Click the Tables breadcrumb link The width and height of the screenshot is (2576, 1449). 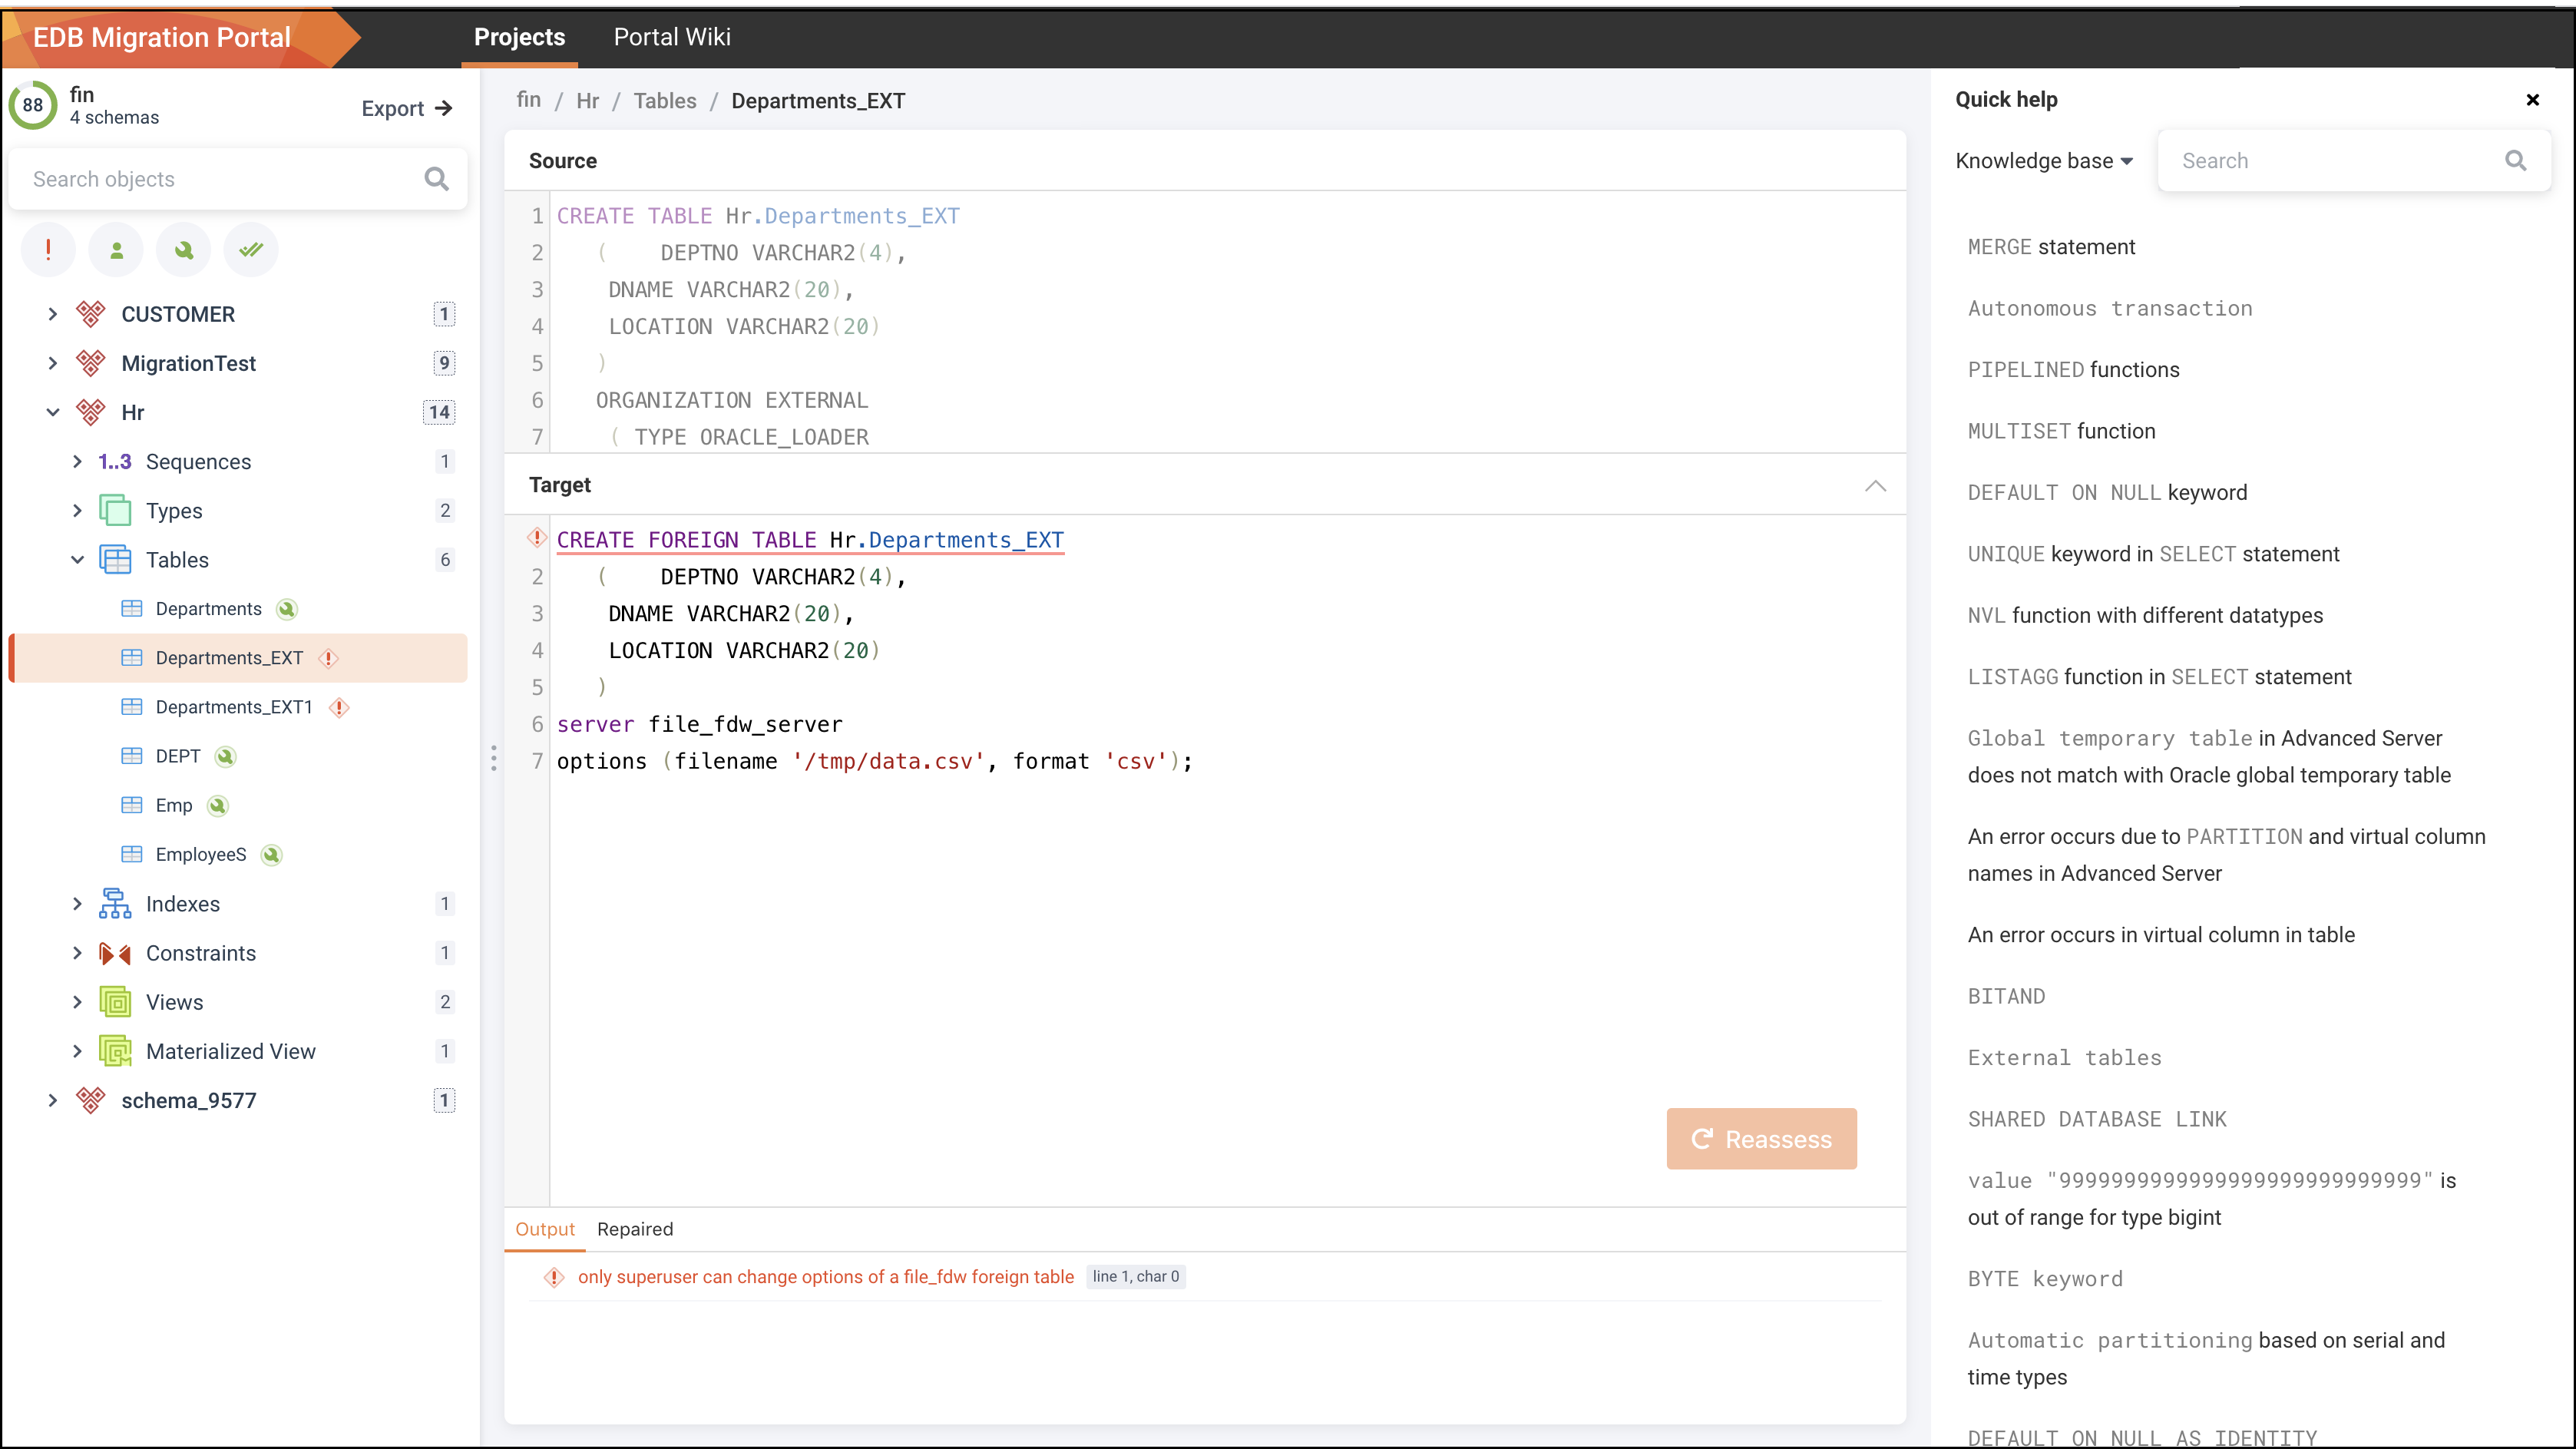664,101
